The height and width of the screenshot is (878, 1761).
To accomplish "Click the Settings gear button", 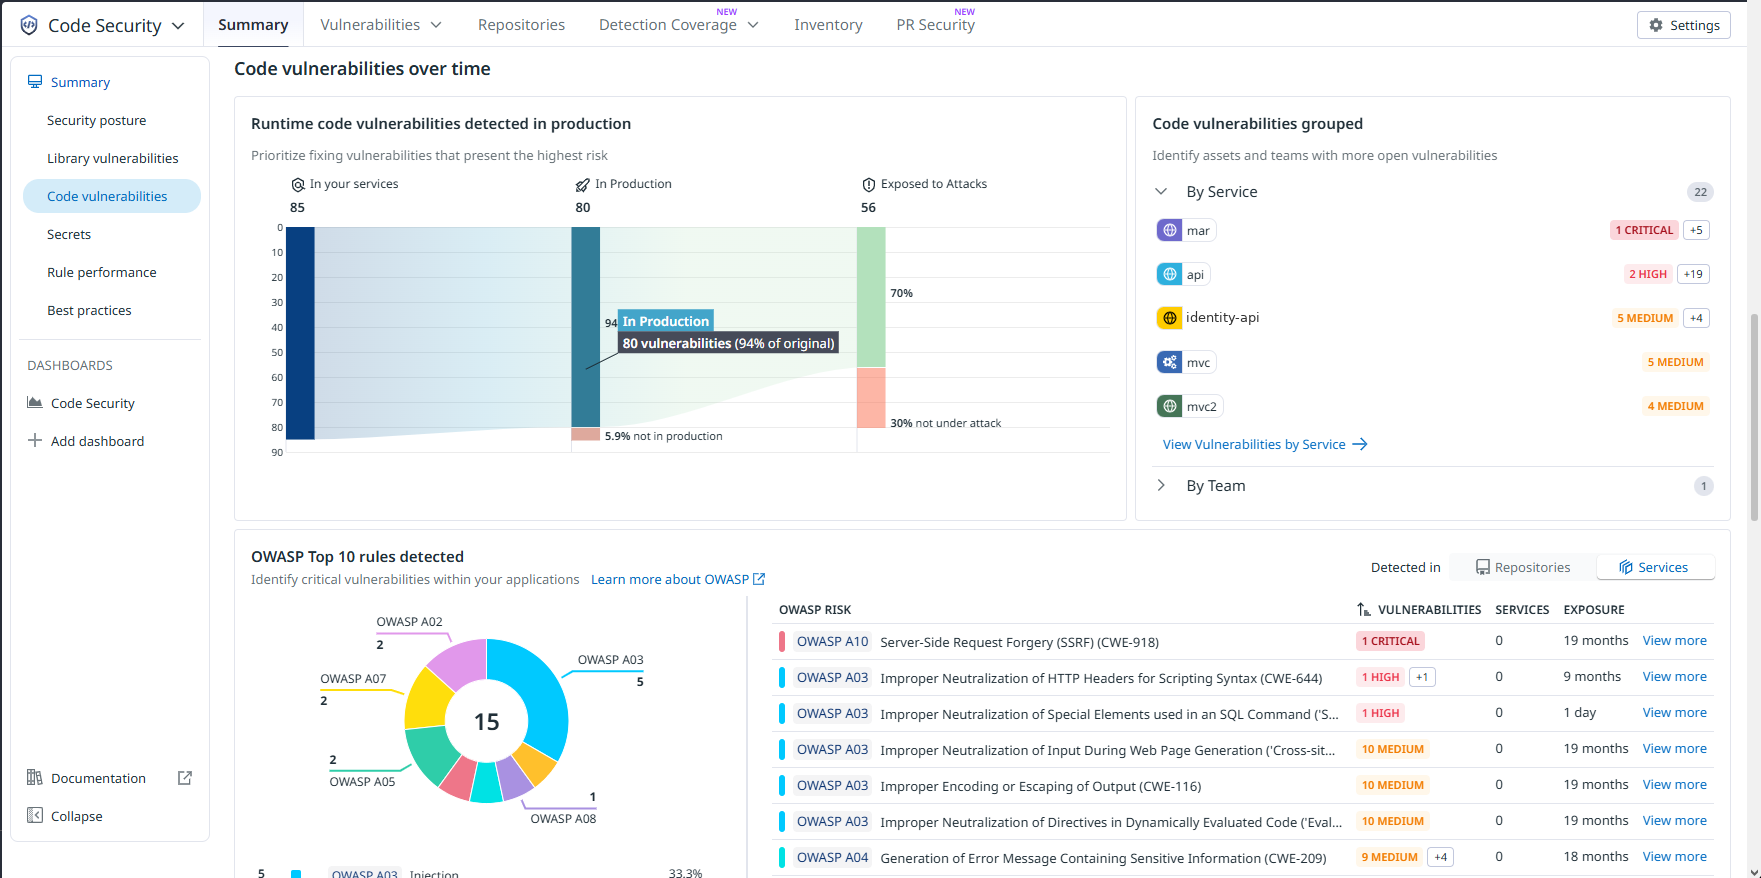I will point(1683,25).
